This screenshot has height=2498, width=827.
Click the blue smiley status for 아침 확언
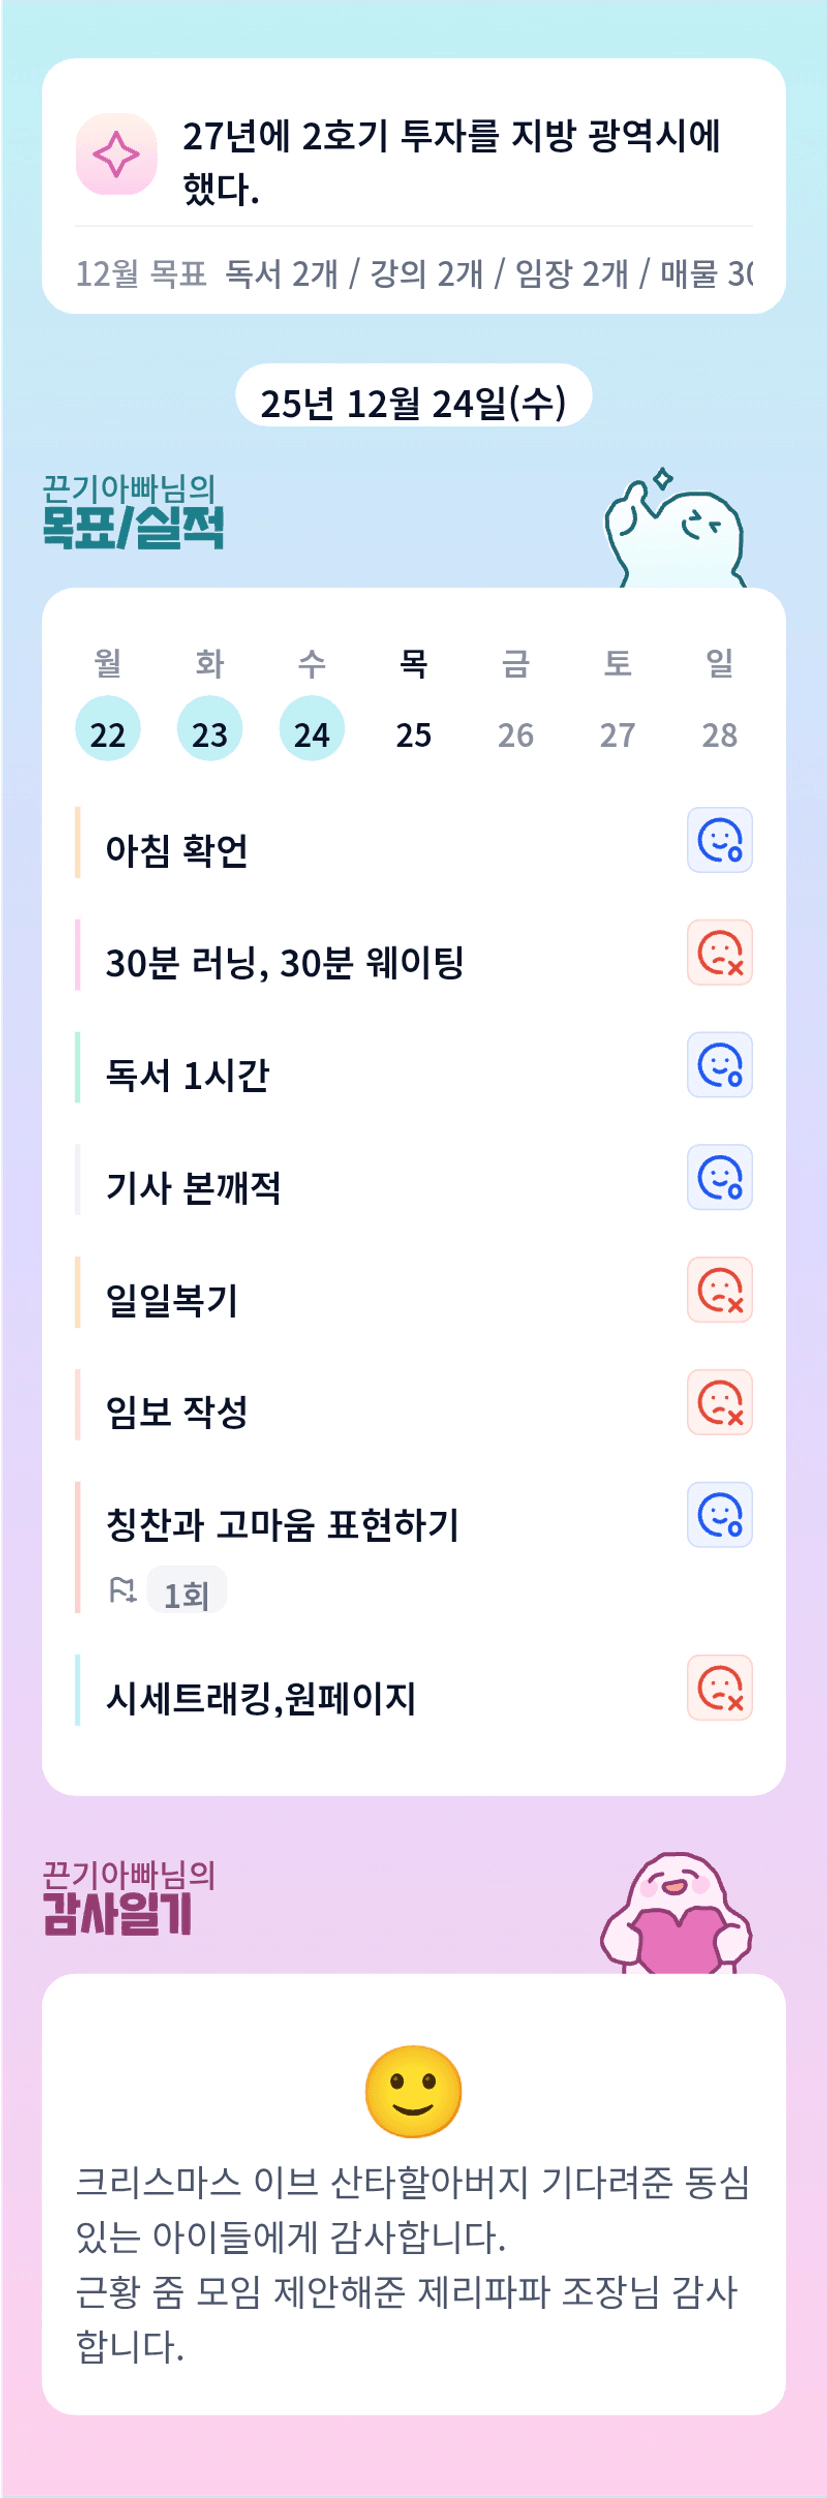pyautogui.click(x=719, y=840)
